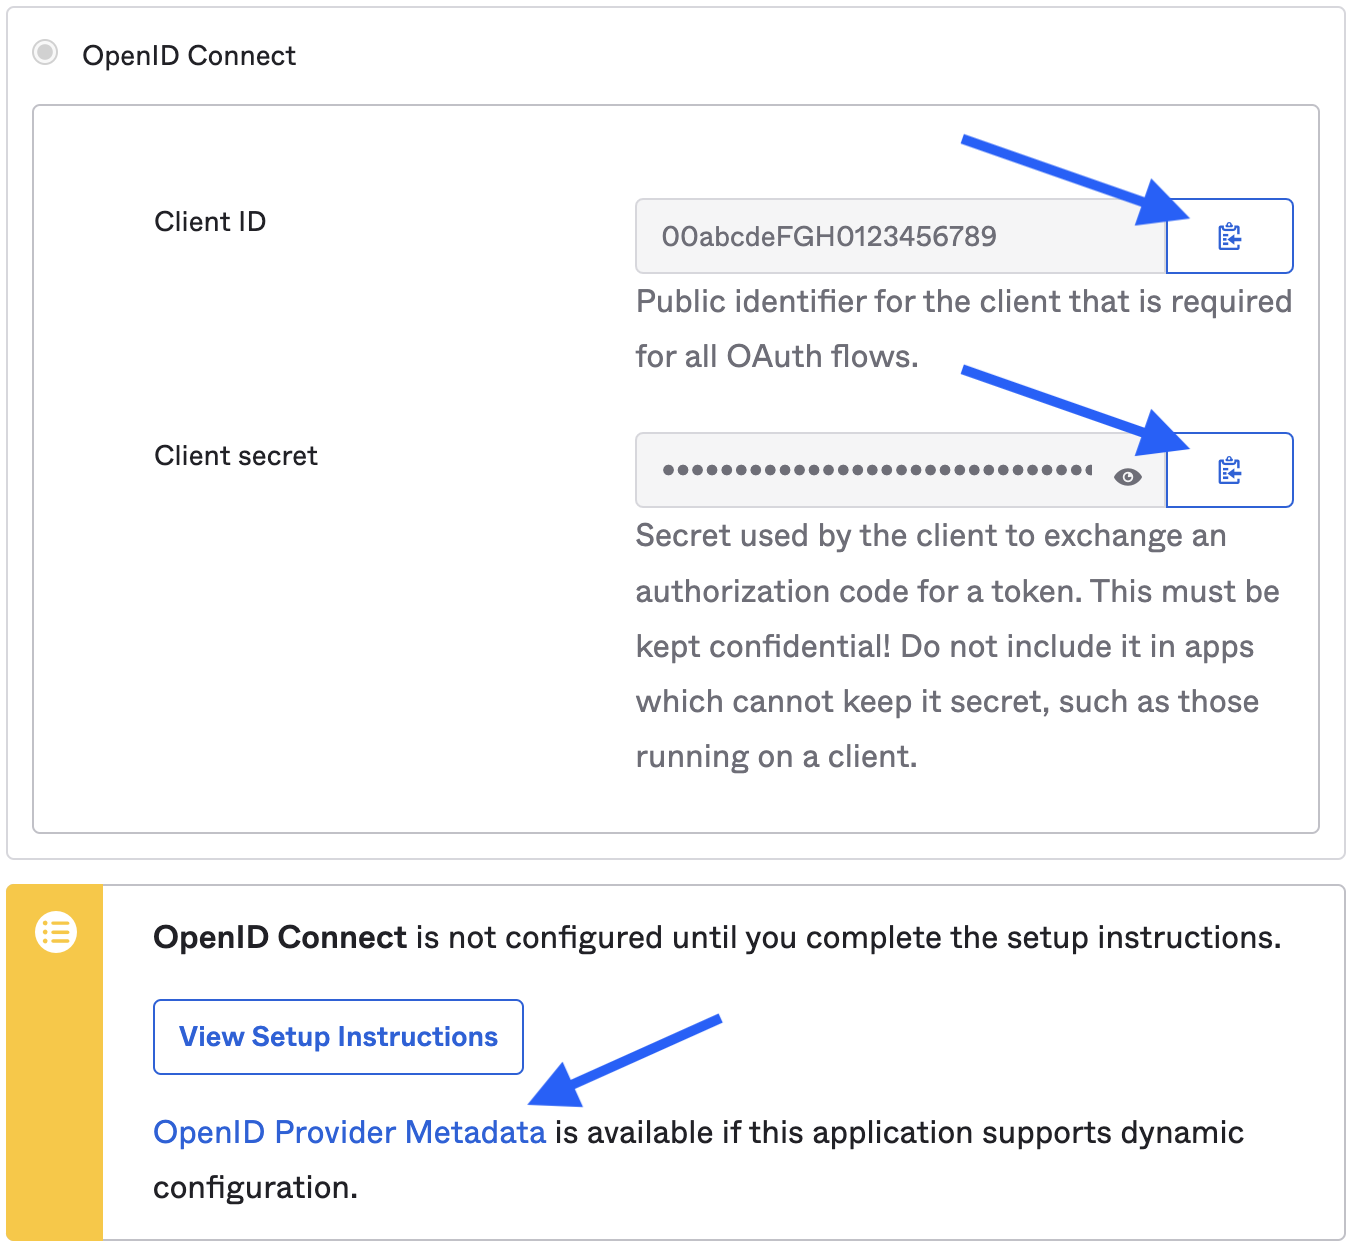1356x1252 pixels.
Task: Follow the dynamic configuration metadata link
Action: pyautogui.click(x=348, y=1131)
